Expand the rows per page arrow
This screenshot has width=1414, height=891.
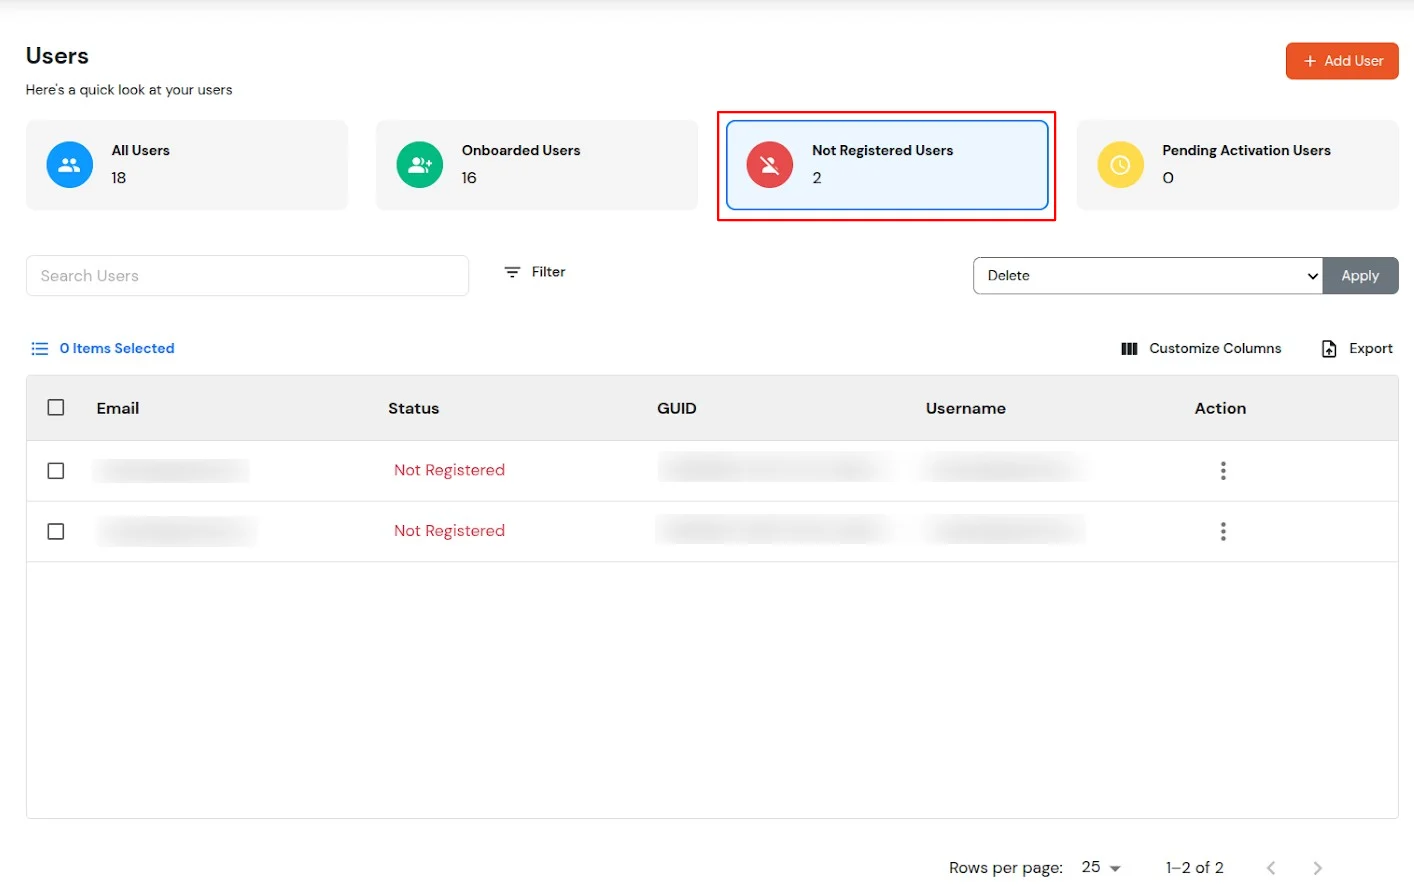1115,867
